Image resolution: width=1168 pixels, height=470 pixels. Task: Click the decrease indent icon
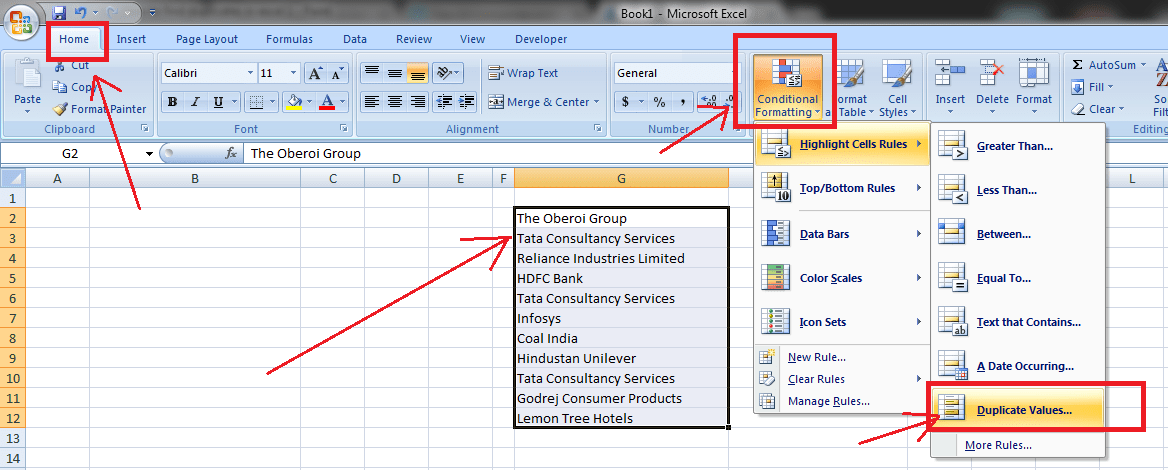(x=444, y=102)
